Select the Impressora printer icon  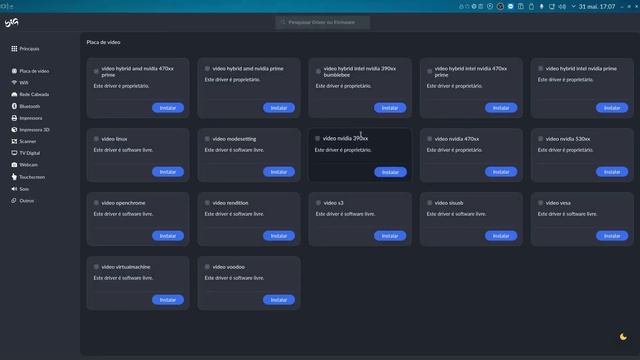pos(14,118)
